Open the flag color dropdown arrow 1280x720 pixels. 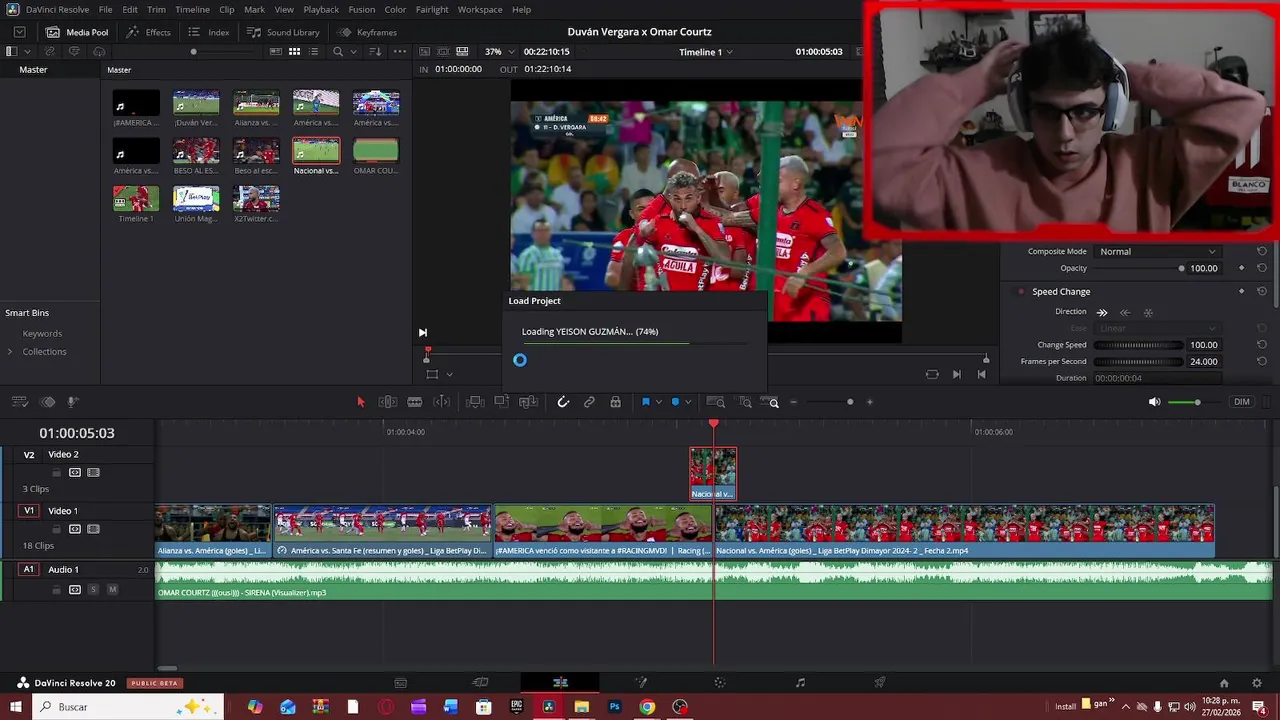(x=658, y=402)
